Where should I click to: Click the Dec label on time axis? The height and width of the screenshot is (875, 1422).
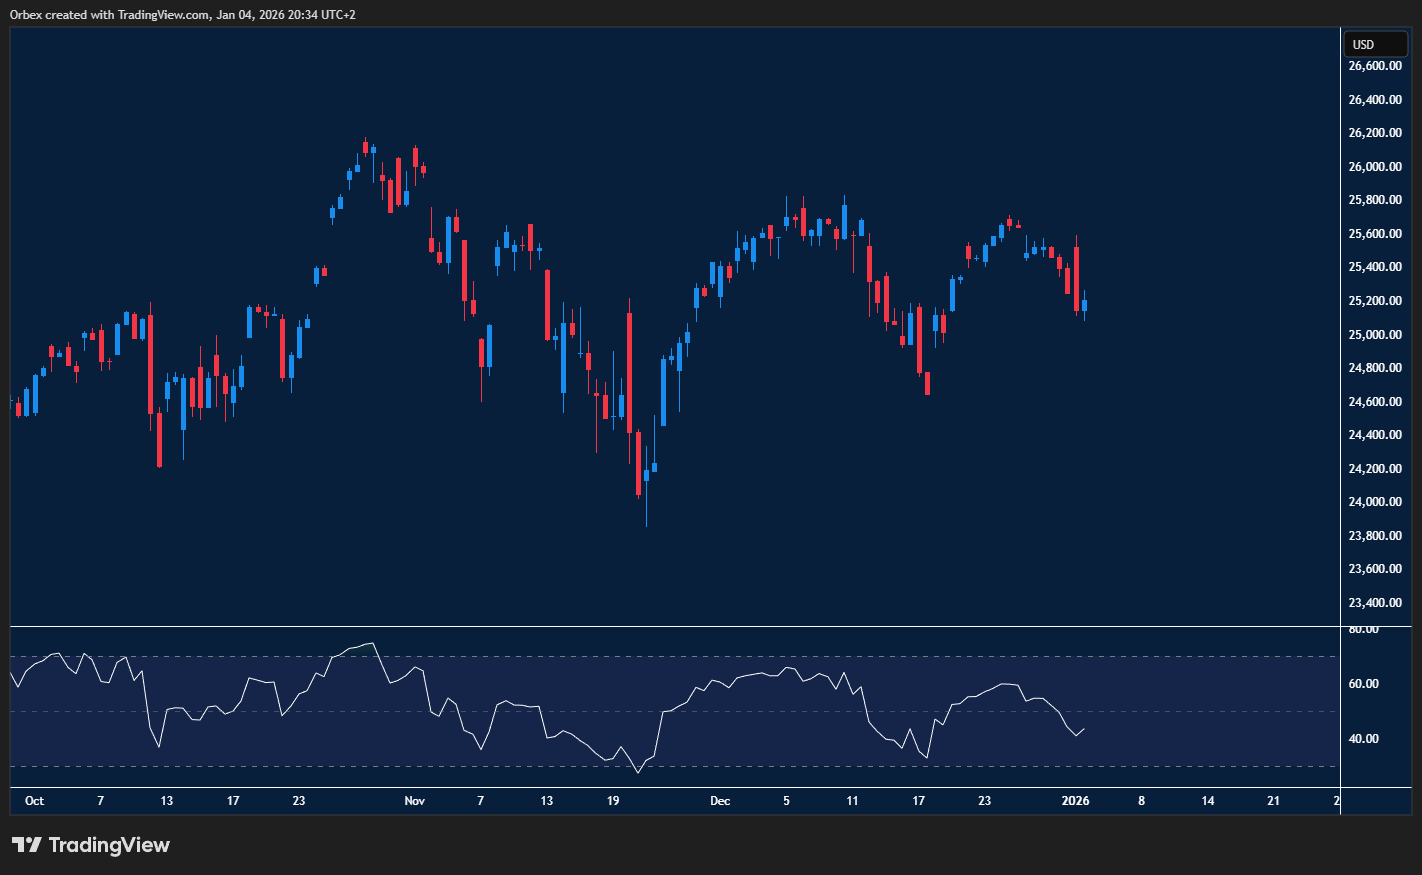[x=719, y=801]
